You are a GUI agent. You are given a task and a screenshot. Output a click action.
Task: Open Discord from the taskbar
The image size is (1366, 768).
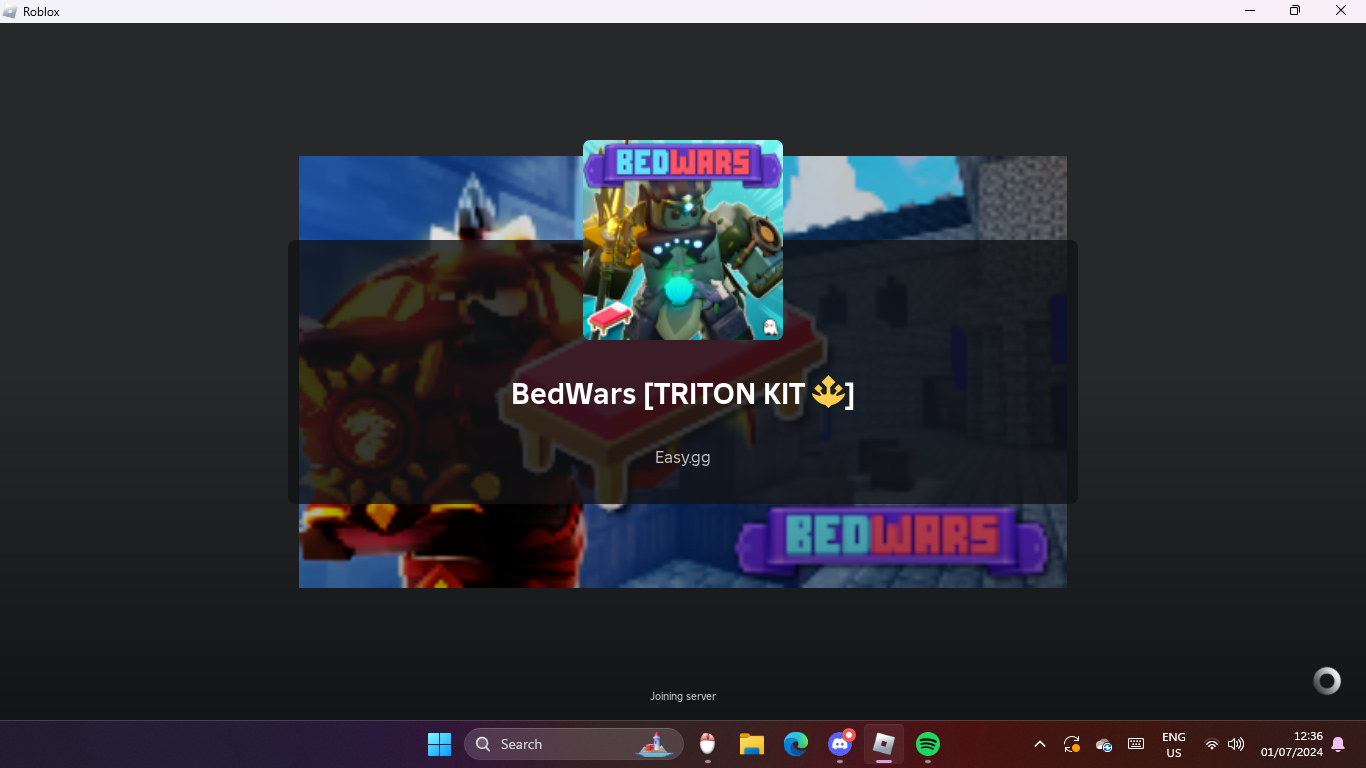(840, 744)
